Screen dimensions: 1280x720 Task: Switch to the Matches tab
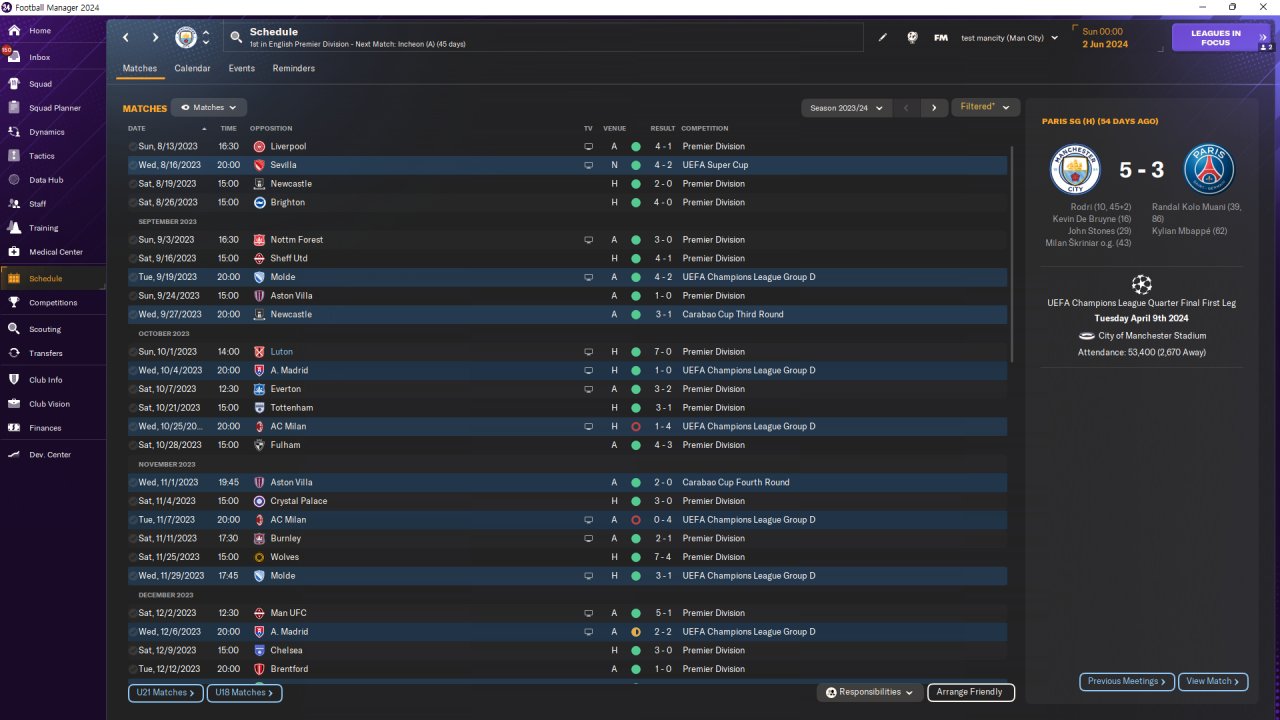[x=140, y=68]
